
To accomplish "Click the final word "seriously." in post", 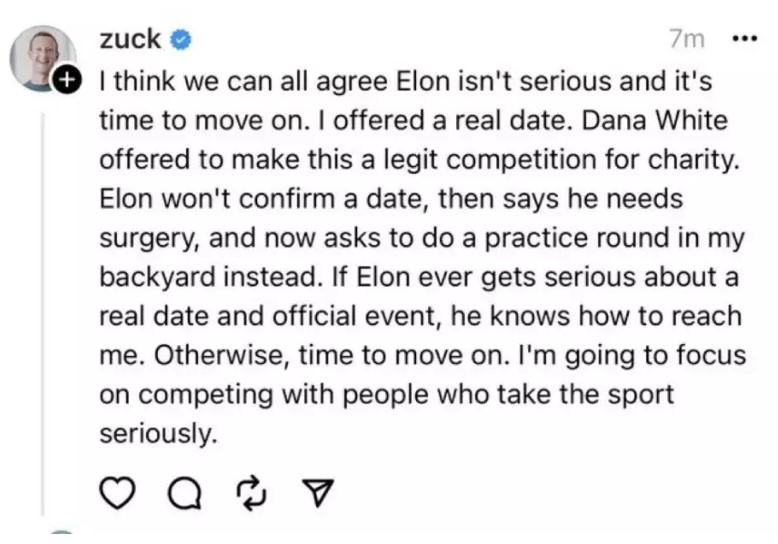I will tap(158, 434).
